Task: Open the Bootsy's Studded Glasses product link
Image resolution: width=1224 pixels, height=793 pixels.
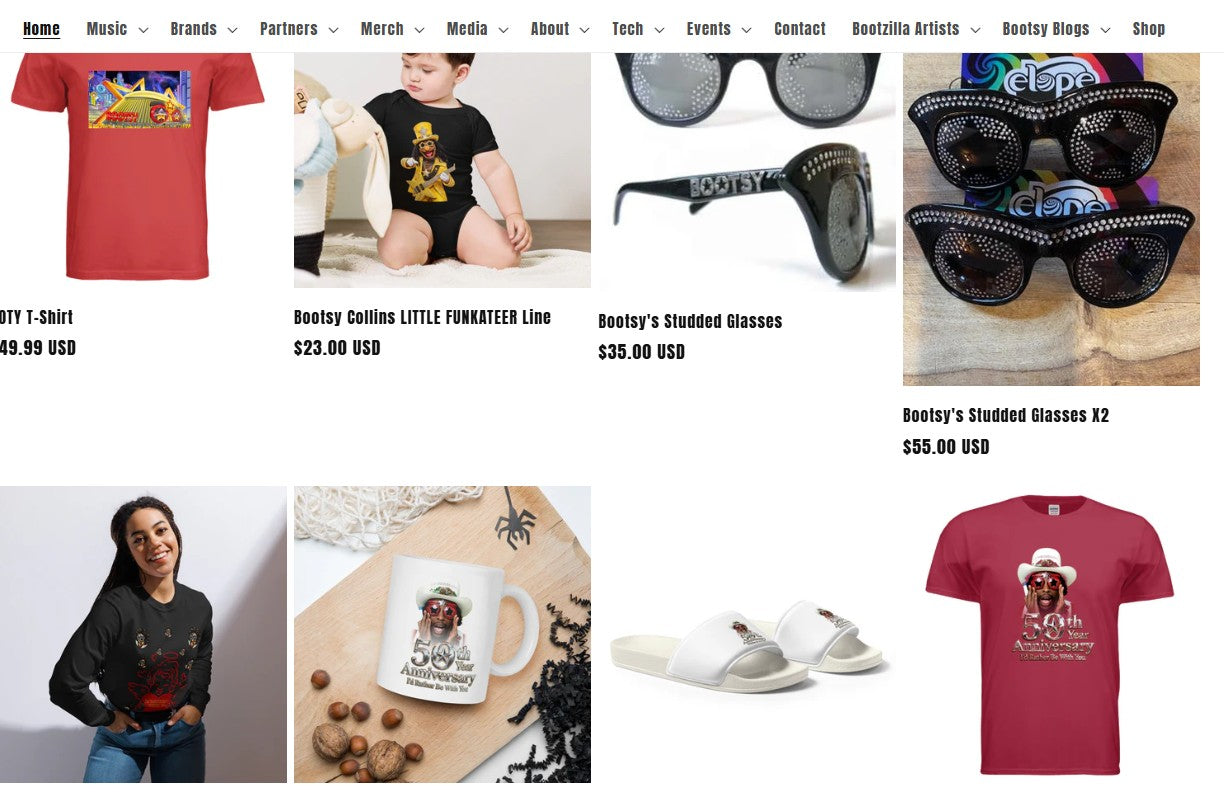Action: pos(690,321)
